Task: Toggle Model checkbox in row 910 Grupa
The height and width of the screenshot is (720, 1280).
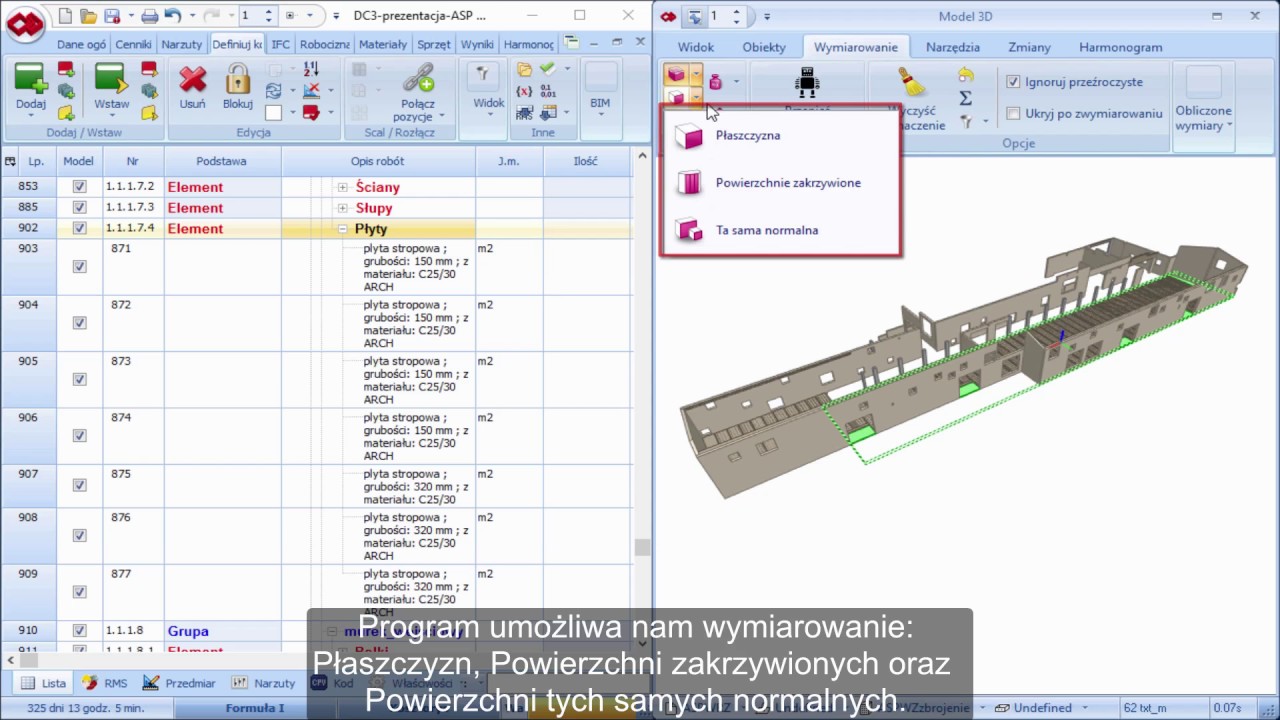Action: (x=79, y=631)
